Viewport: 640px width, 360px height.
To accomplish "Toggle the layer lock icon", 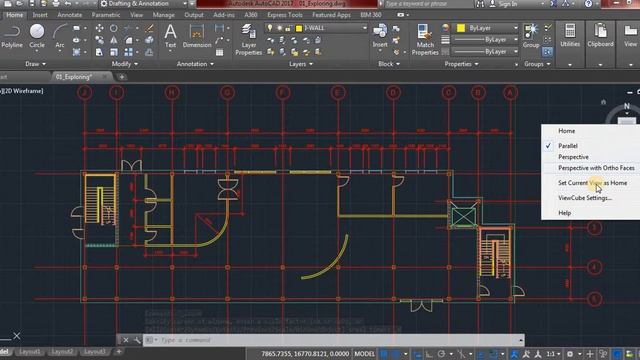I will [x=289, y=28].
